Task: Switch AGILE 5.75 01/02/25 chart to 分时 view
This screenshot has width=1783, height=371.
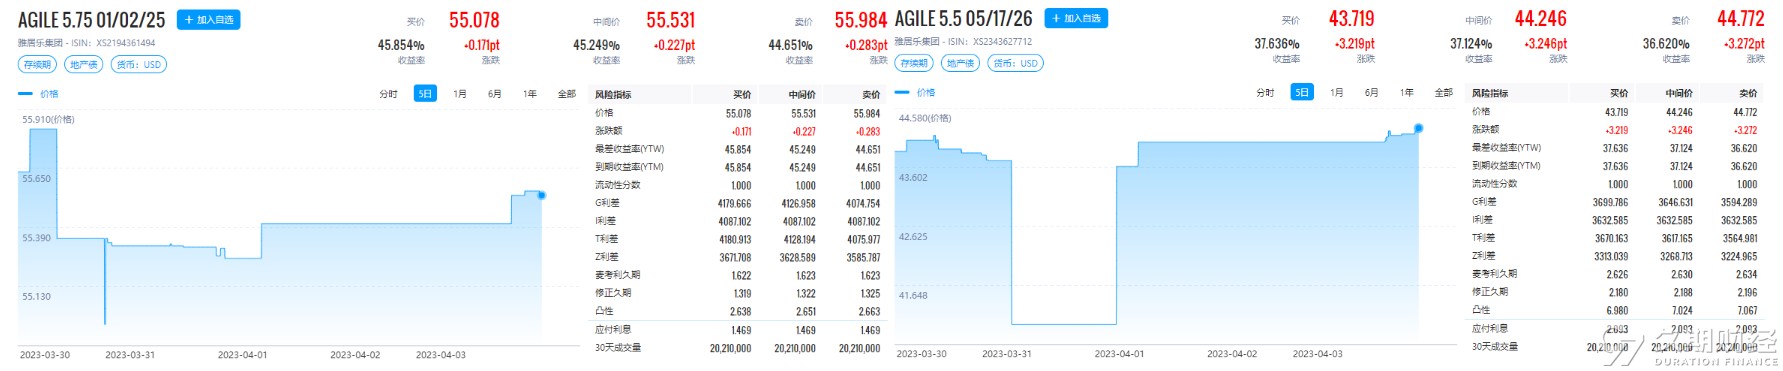Action: point(388,94)
